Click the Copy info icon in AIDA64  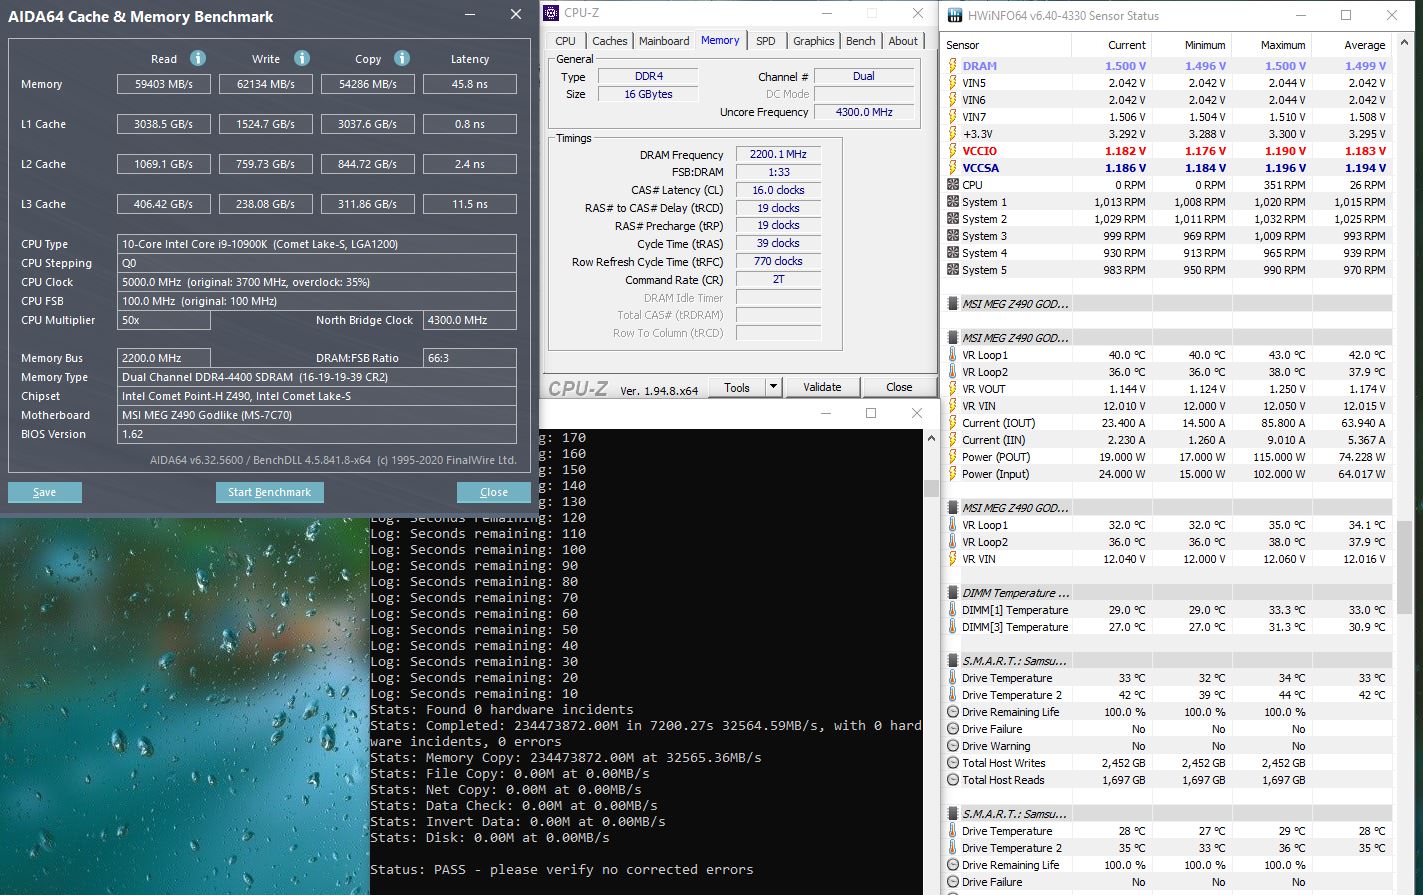pyautogui.click(x=402, y=58)
